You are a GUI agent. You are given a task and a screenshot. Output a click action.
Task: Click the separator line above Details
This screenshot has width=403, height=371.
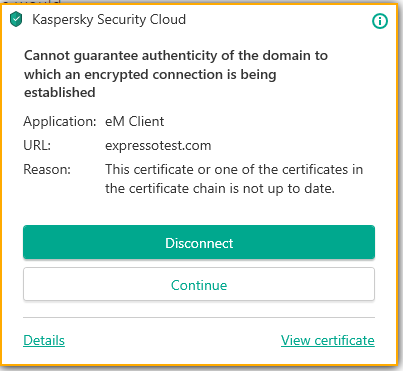click(x=199, y=317)
